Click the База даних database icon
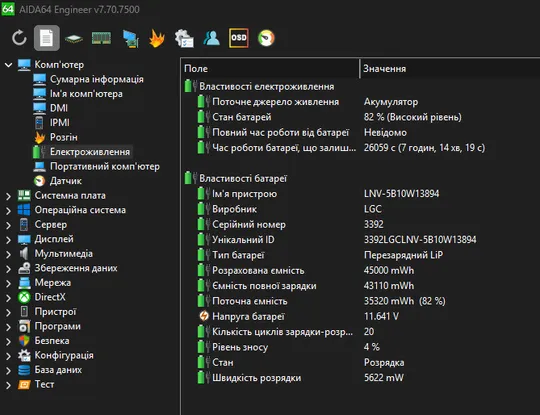The image size is (540, 415). [x=24, y=370]
